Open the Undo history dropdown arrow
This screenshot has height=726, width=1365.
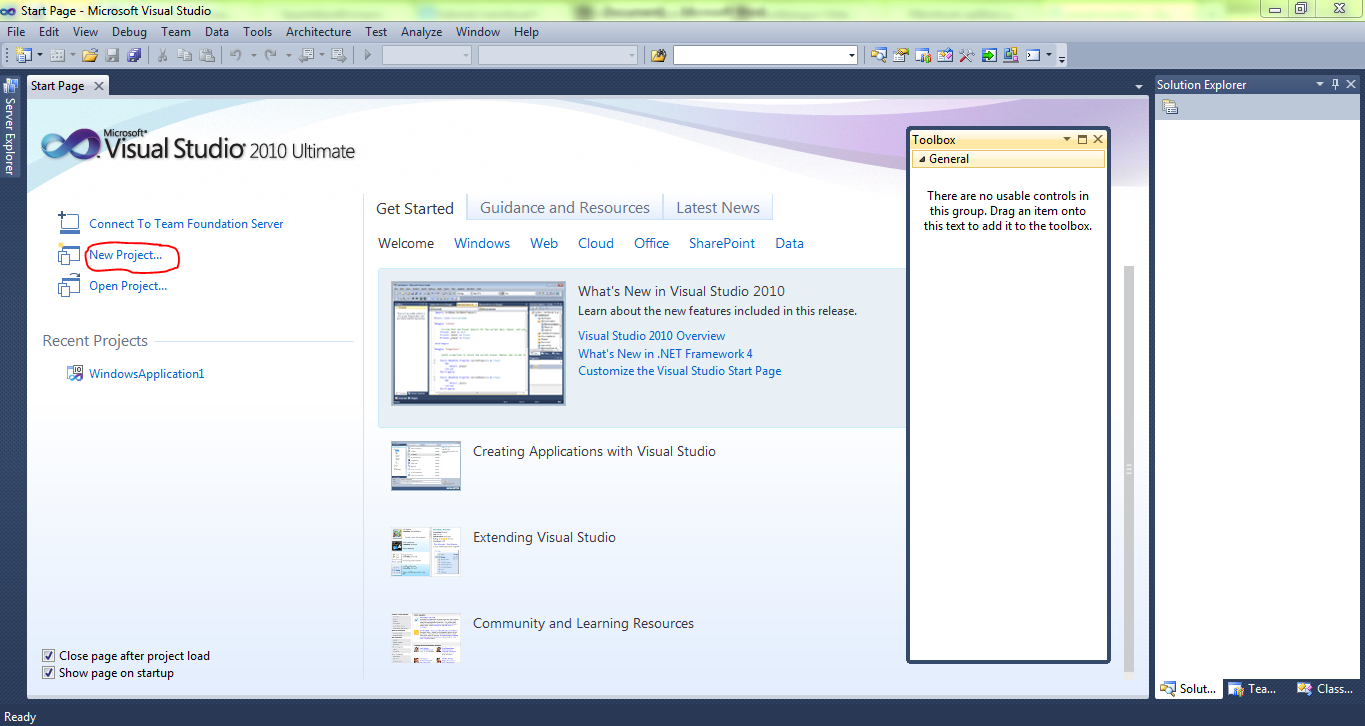pos(253,55)
